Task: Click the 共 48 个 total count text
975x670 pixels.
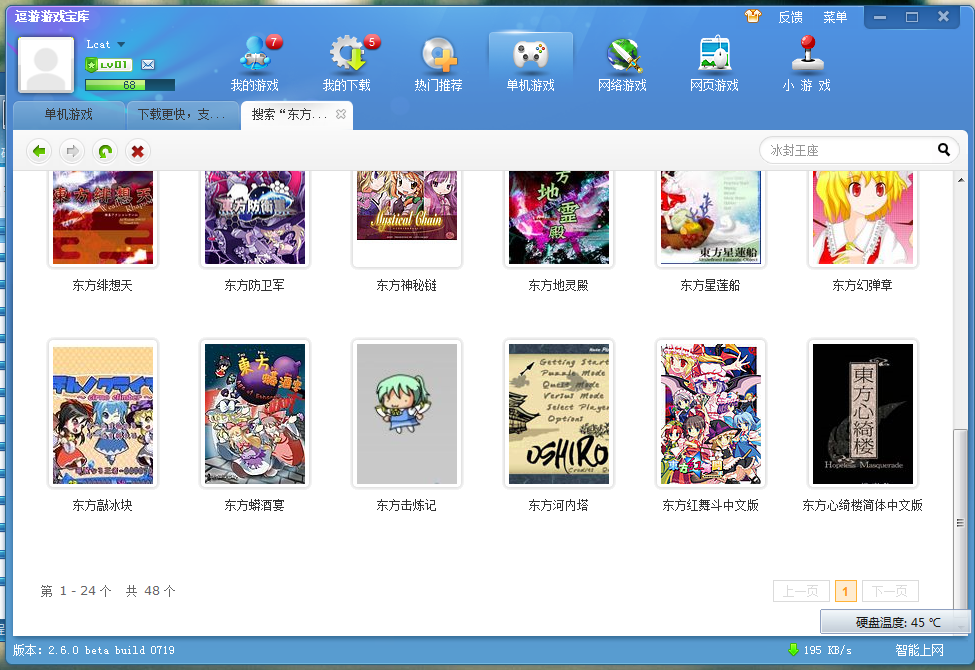Action: (x=150, y=591)
